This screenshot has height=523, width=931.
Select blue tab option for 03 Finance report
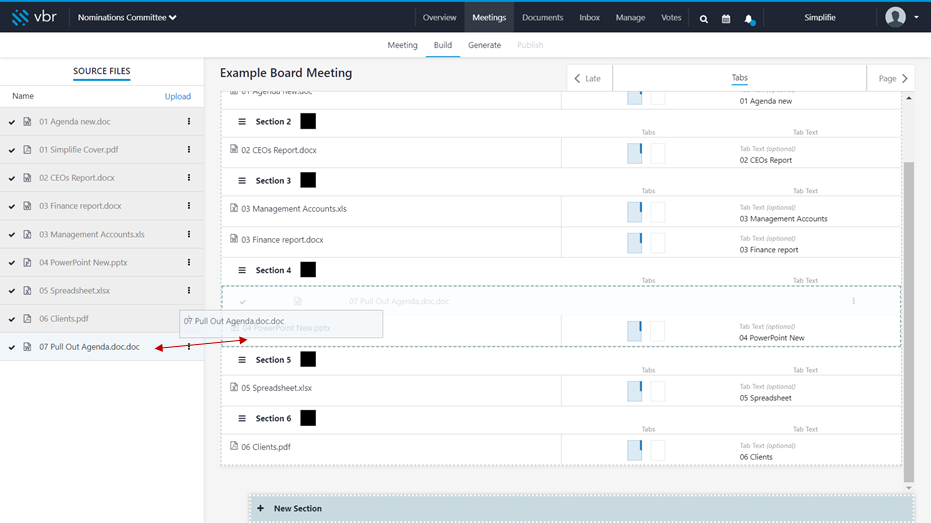(635, 243)
